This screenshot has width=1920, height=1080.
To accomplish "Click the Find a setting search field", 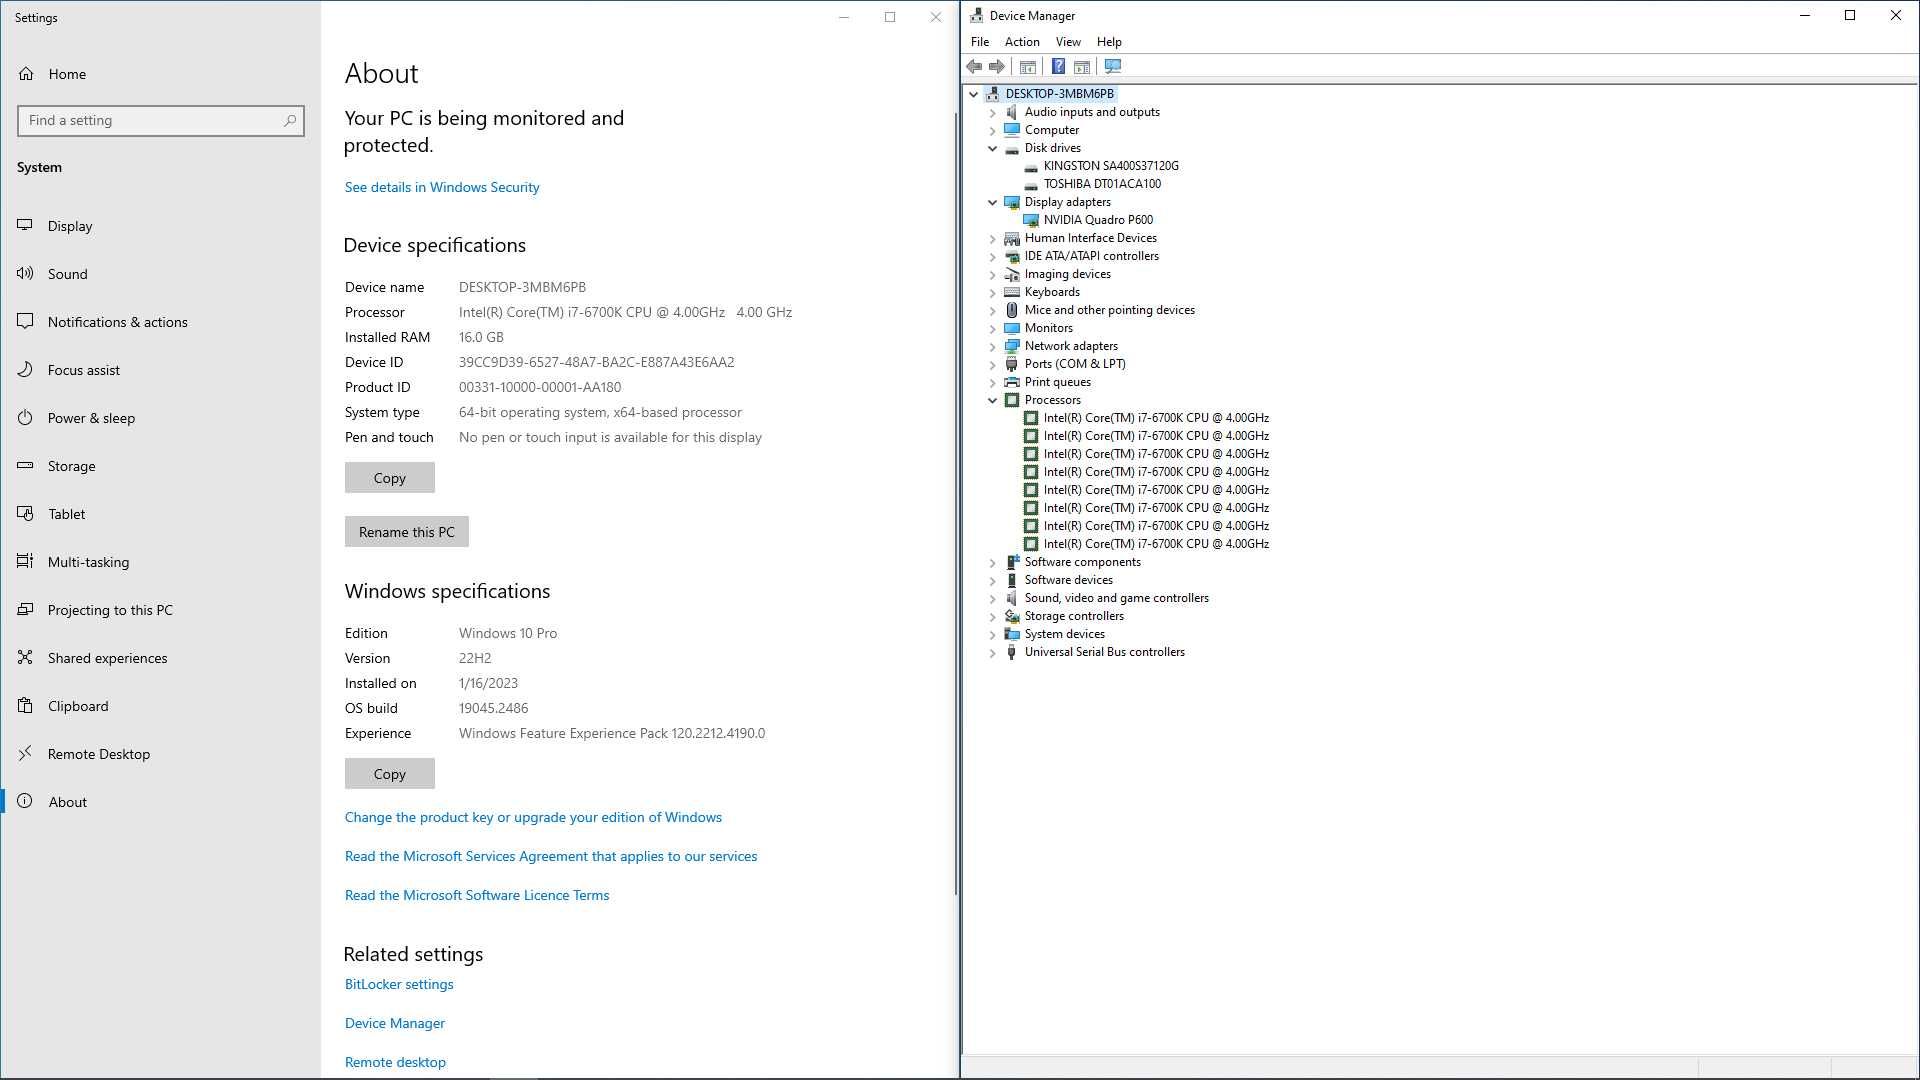I will coord(160,120).
